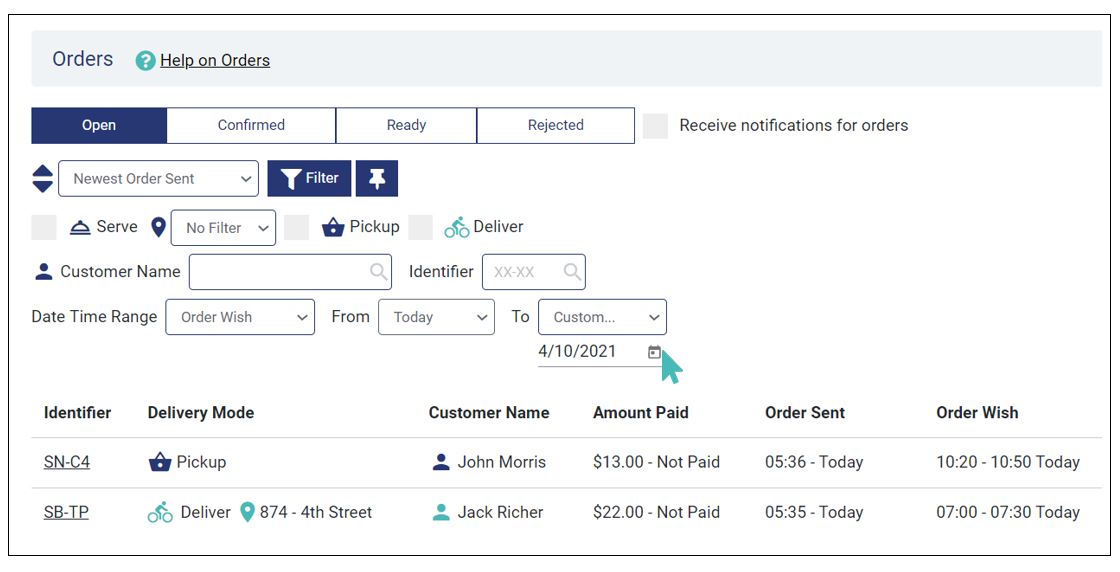Open the No Filter location dropdown
1120x572 pixels.
point(224,228)
